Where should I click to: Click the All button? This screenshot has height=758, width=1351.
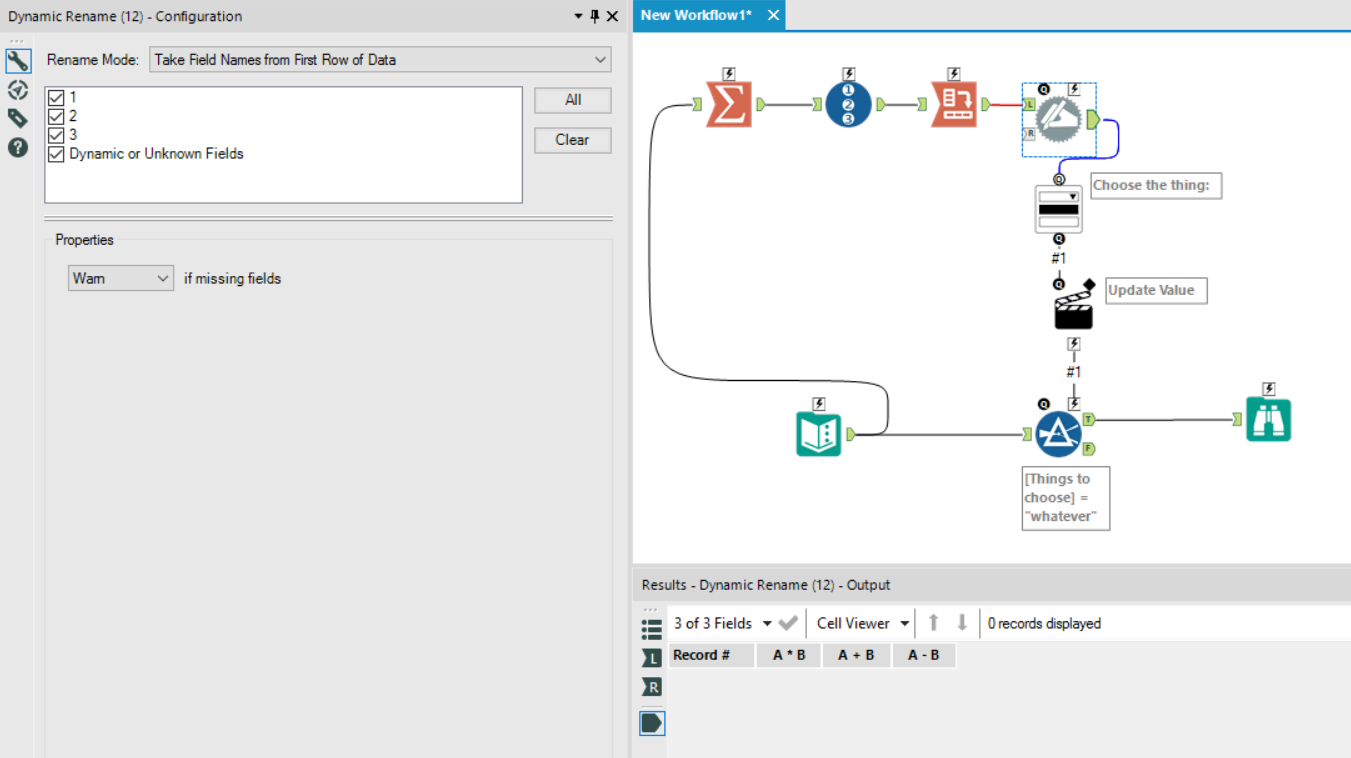click(x=572, y=100)
